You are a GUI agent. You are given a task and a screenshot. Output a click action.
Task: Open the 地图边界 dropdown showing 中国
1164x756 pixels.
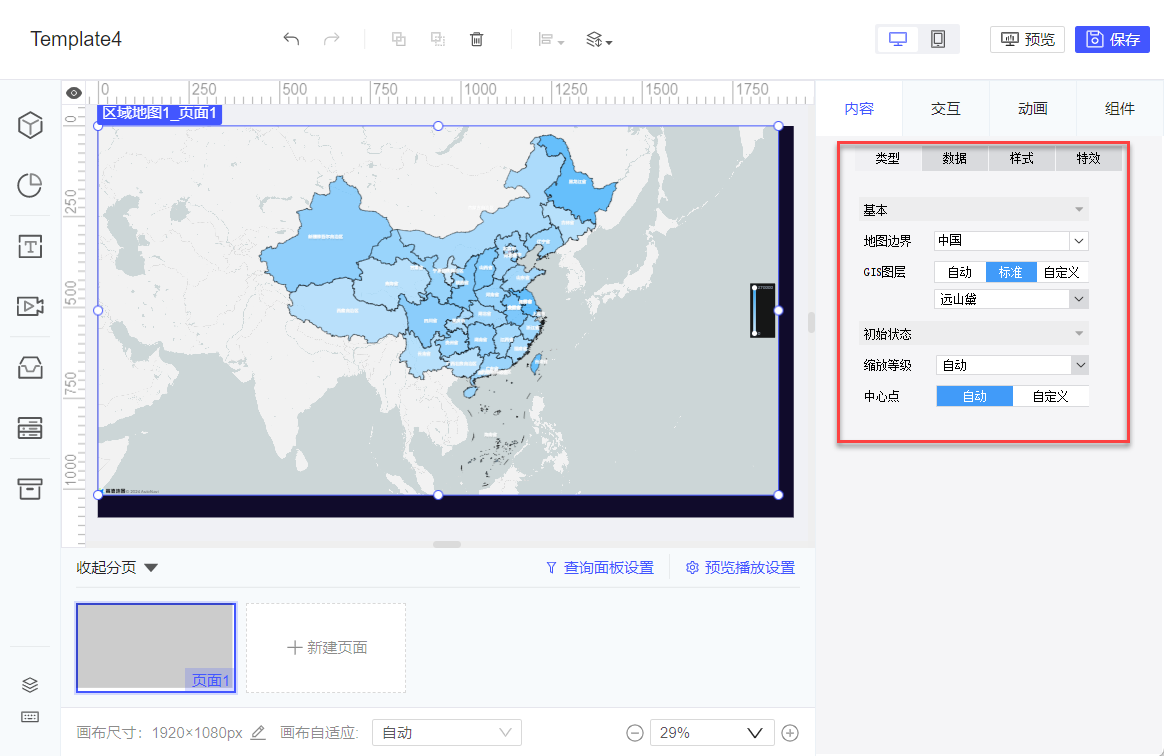[x=1011, y=241]
